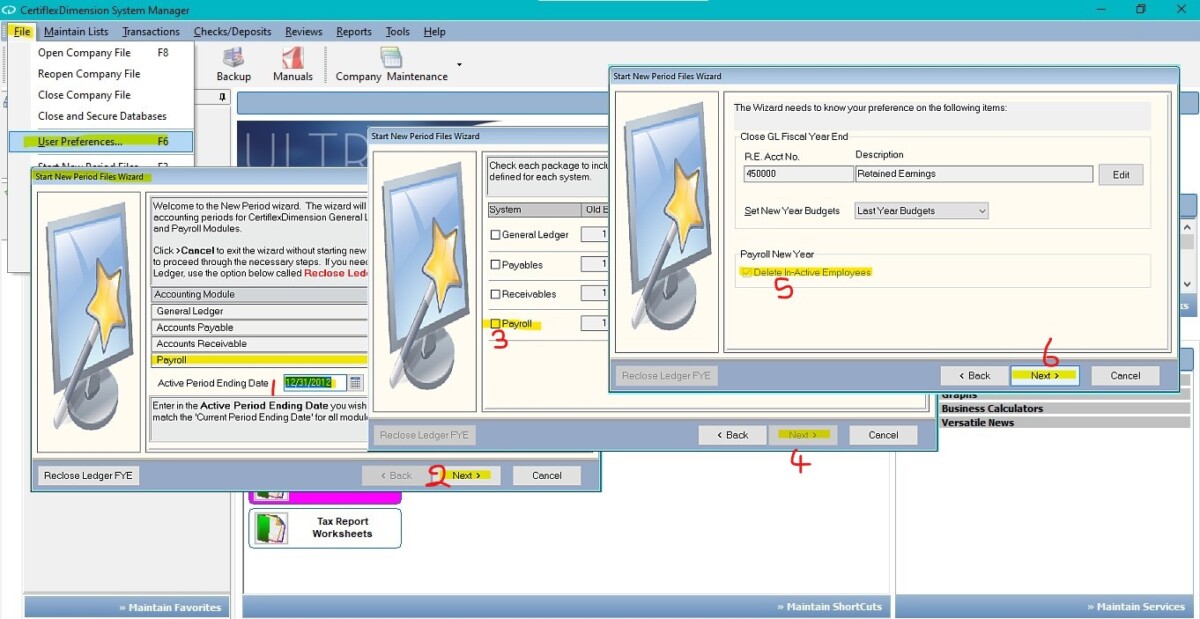Open the Tools menu
This screenshot has height=619, width=1200.
[397, 31]
